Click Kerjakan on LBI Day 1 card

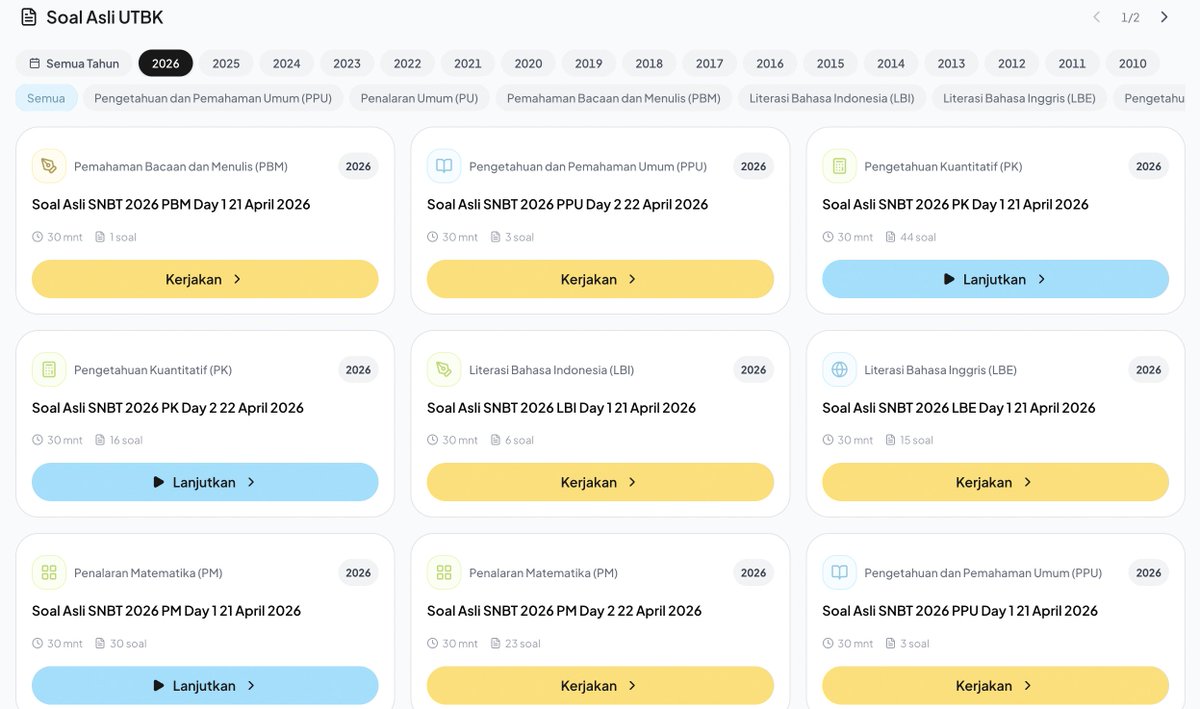600,482
